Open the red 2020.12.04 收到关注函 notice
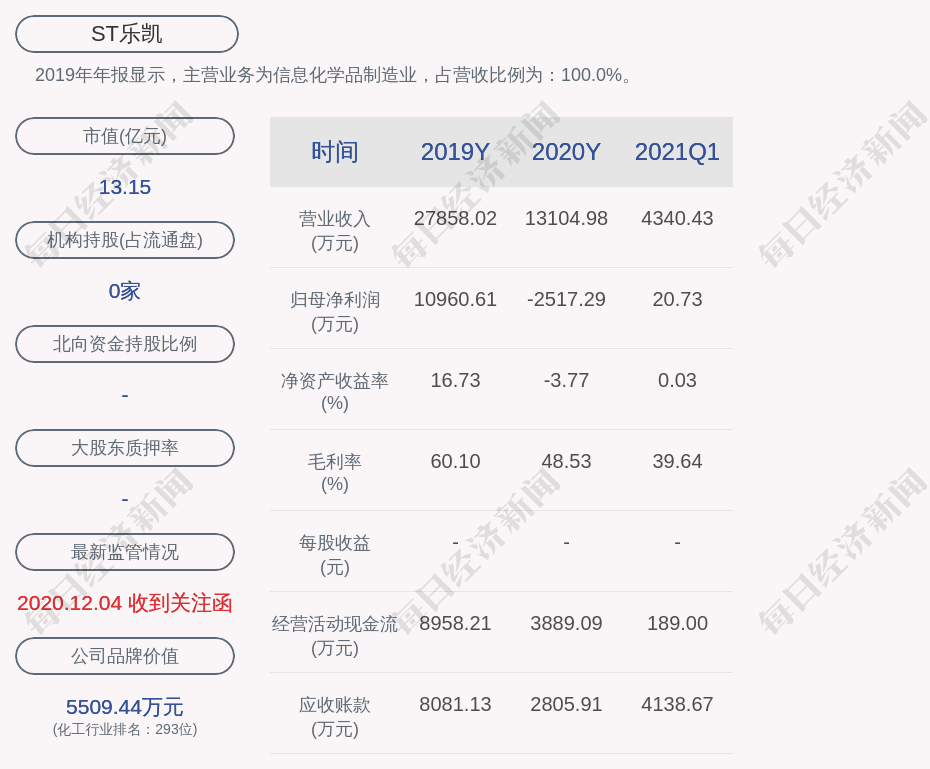Screen dimensions: 930x769 pyautogui.click(x=125, y=603)
